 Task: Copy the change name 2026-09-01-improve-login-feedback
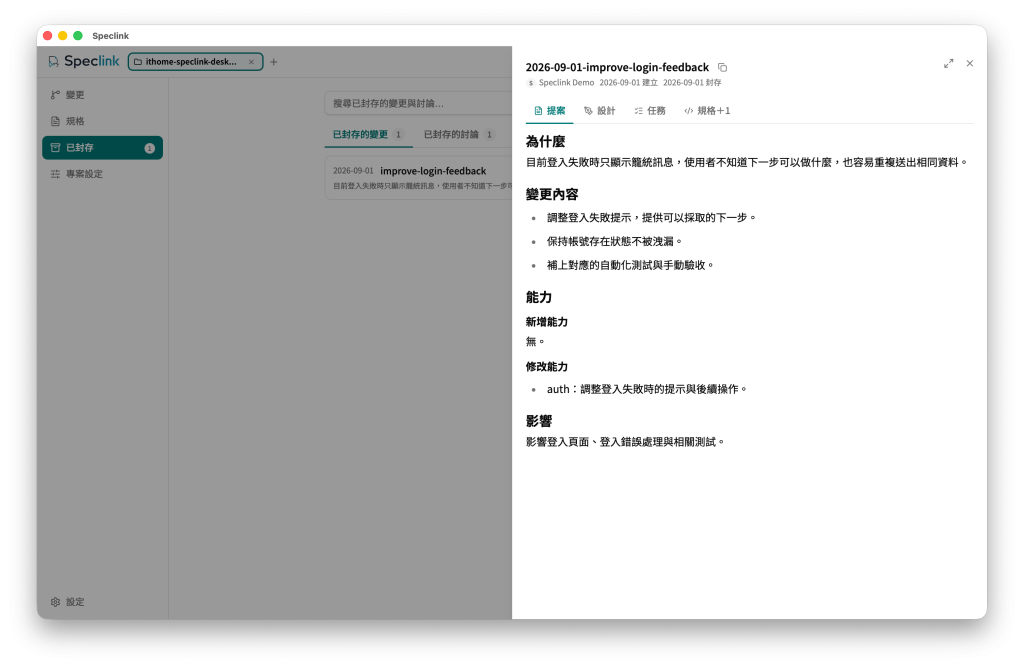[722, 67]
